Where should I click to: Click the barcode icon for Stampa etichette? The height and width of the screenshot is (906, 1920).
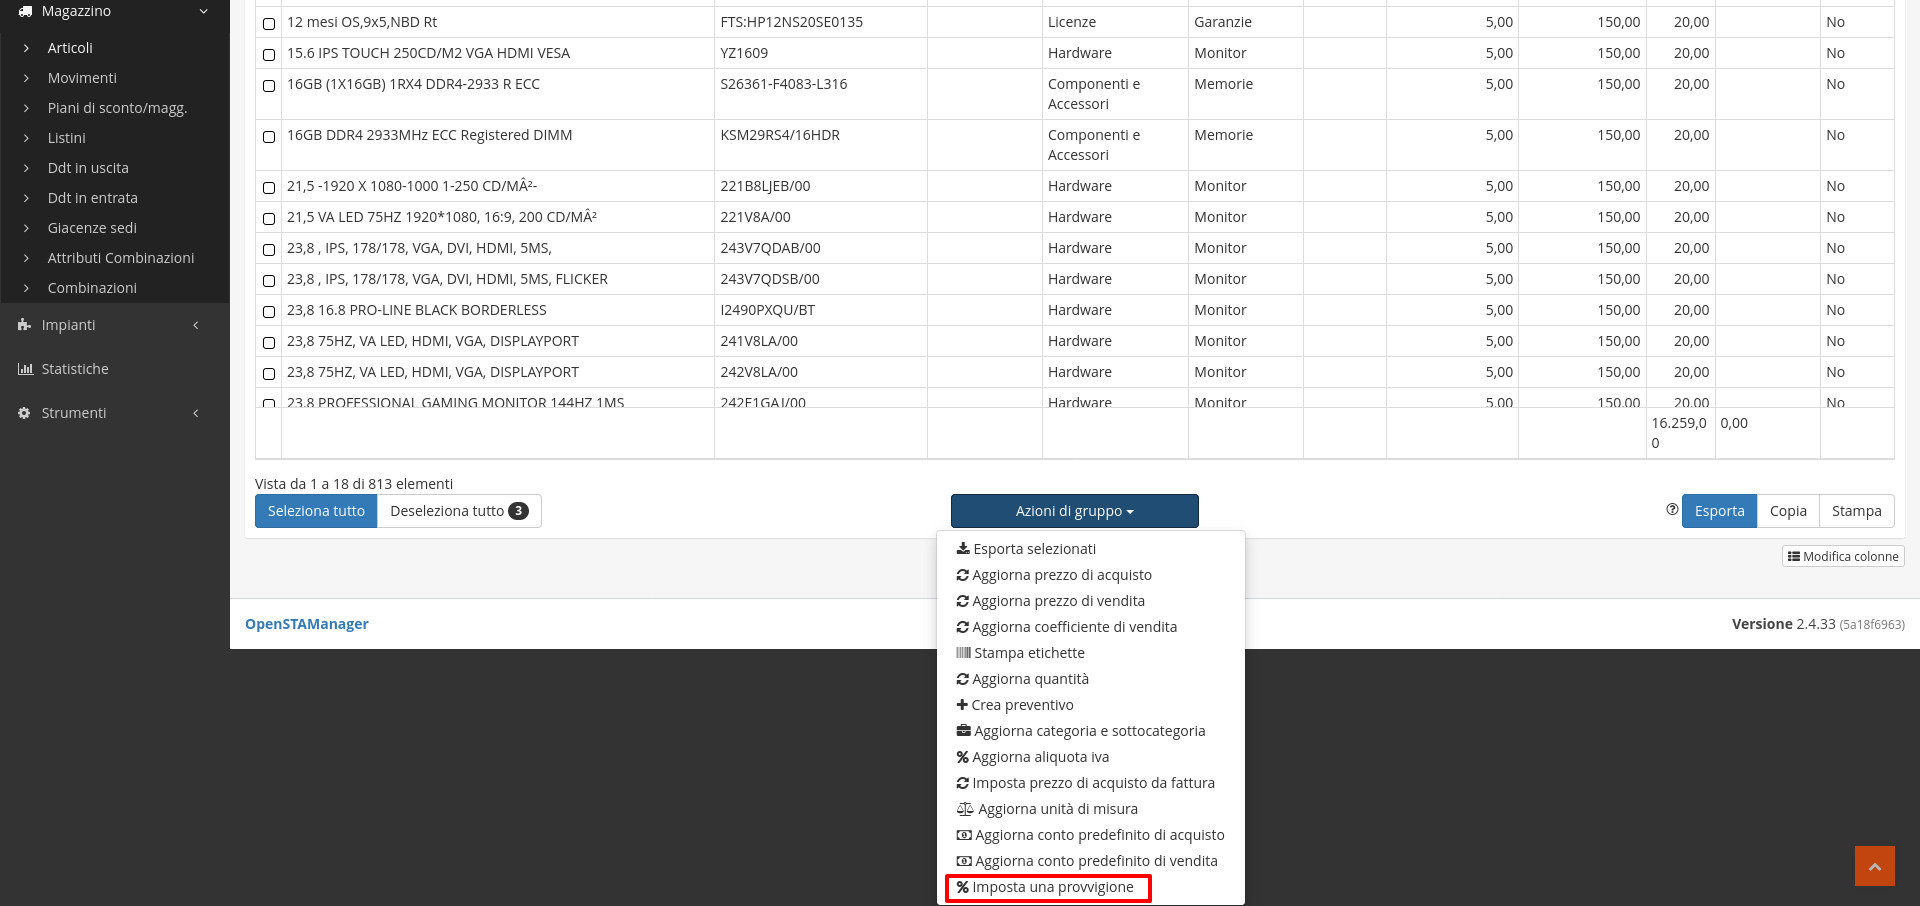tap(963, 653)
